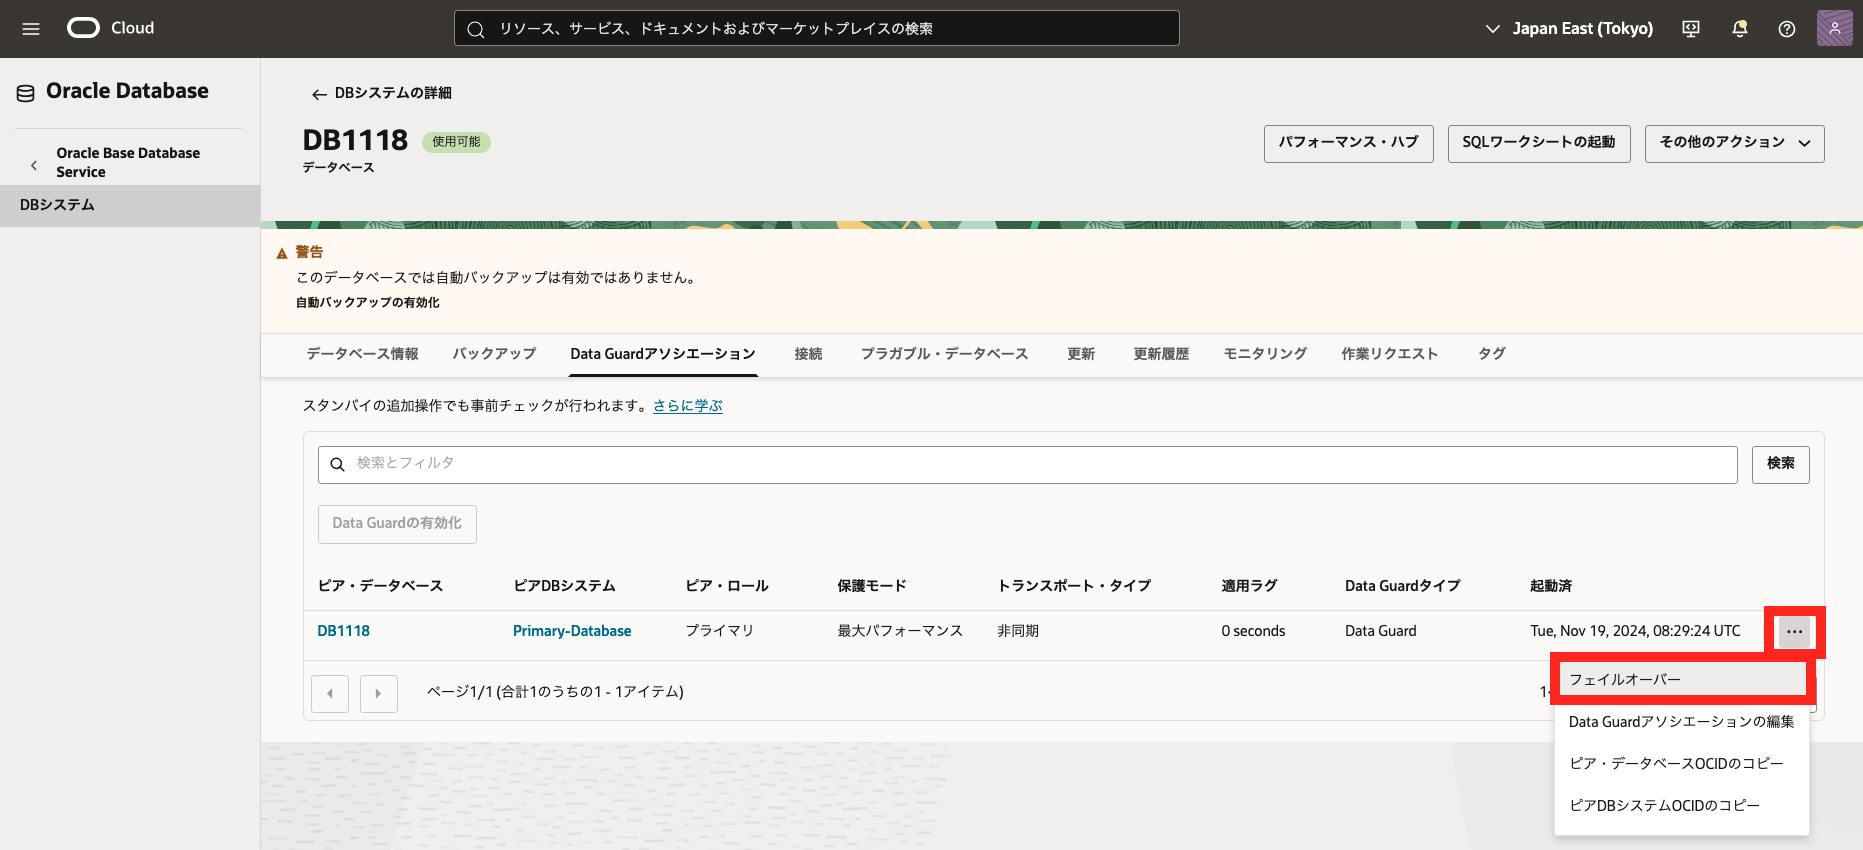Open the hamburger navigation menu
The image size is (1863, 850).
coord(31,29)
